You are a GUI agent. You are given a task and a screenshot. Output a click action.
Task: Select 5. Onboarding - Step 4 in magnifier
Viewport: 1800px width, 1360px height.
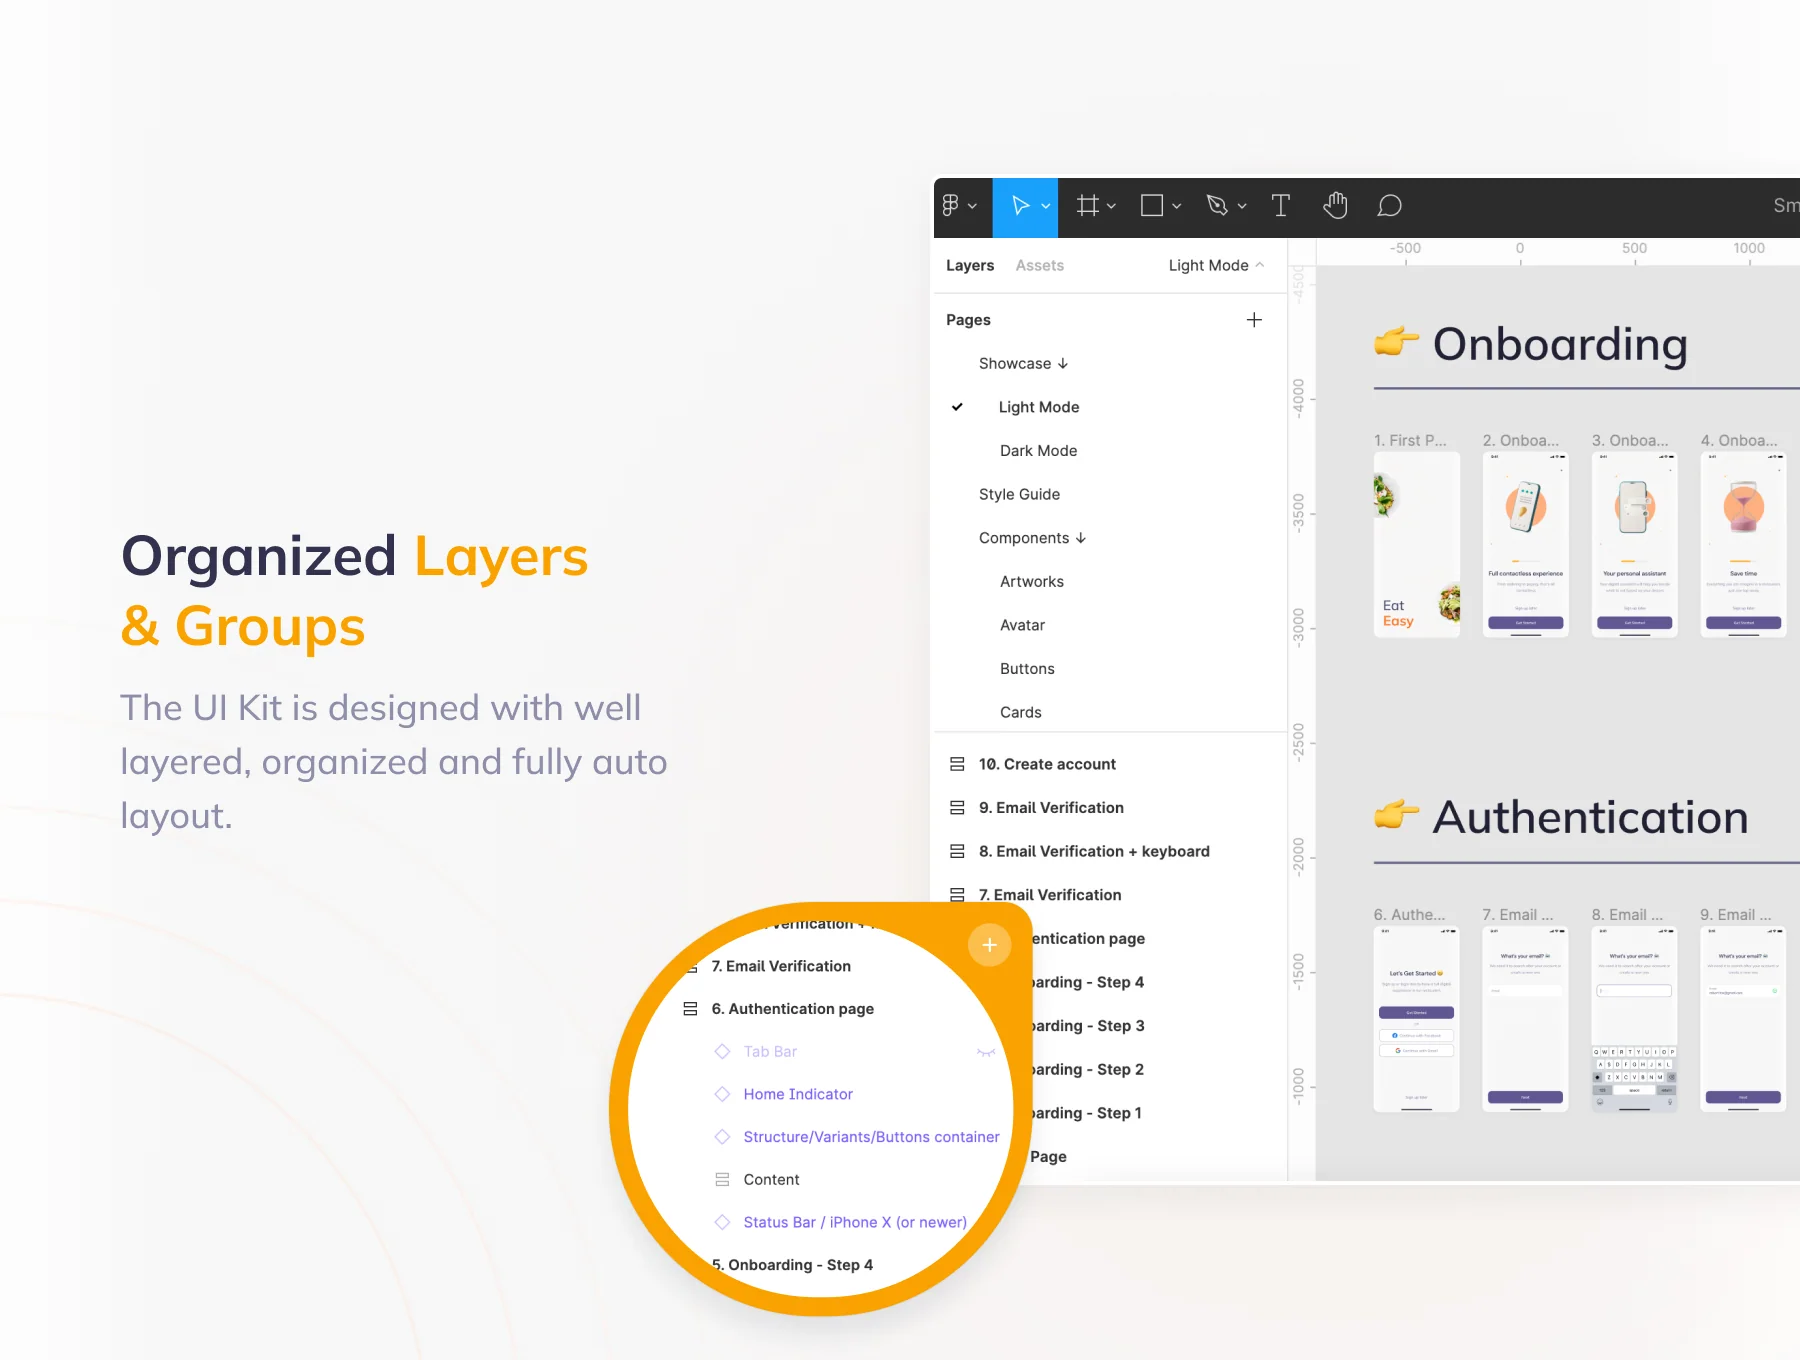[x=792, y=1265]
